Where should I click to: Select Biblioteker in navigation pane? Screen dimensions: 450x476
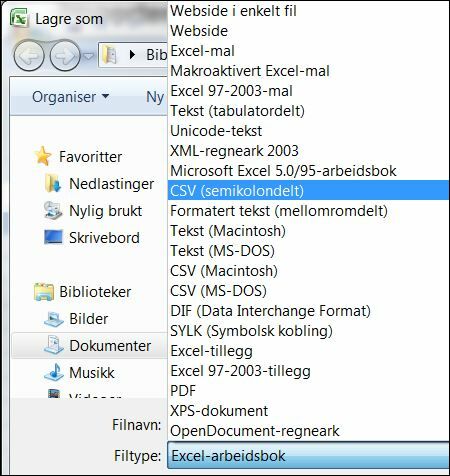(x=95, y=292)
